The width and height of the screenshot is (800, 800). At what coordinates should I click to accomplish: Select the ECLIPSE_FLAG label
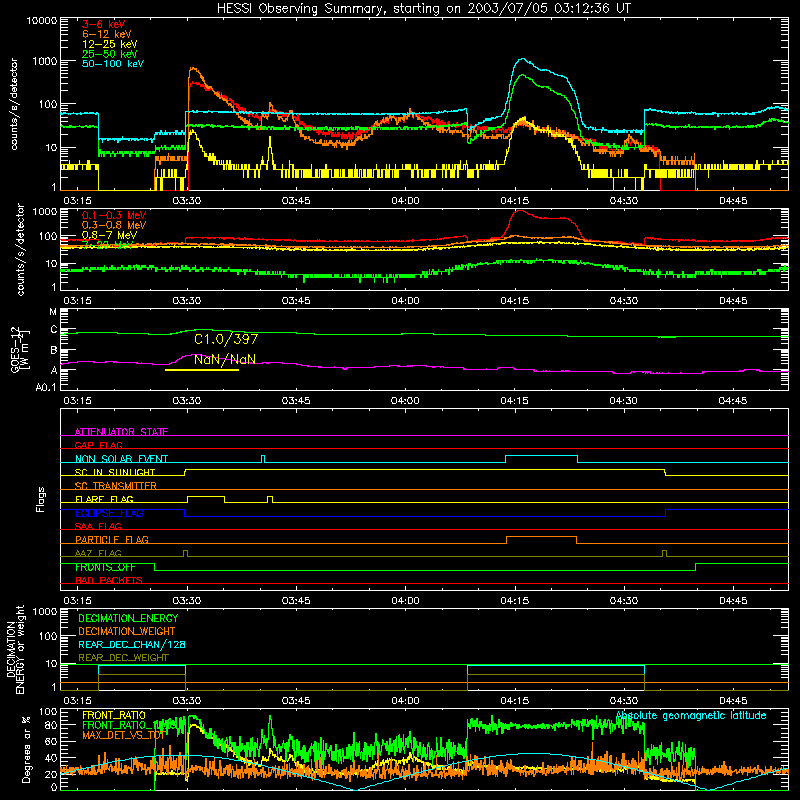coord(109,513)
